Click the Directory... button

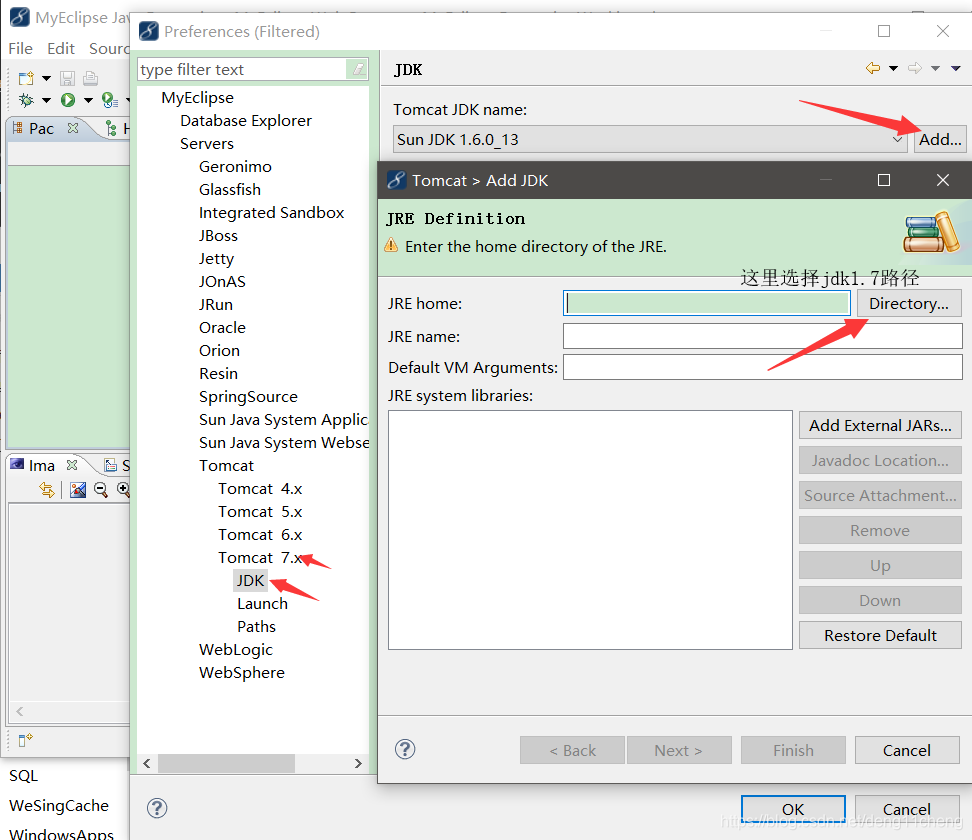coord(909,304)
